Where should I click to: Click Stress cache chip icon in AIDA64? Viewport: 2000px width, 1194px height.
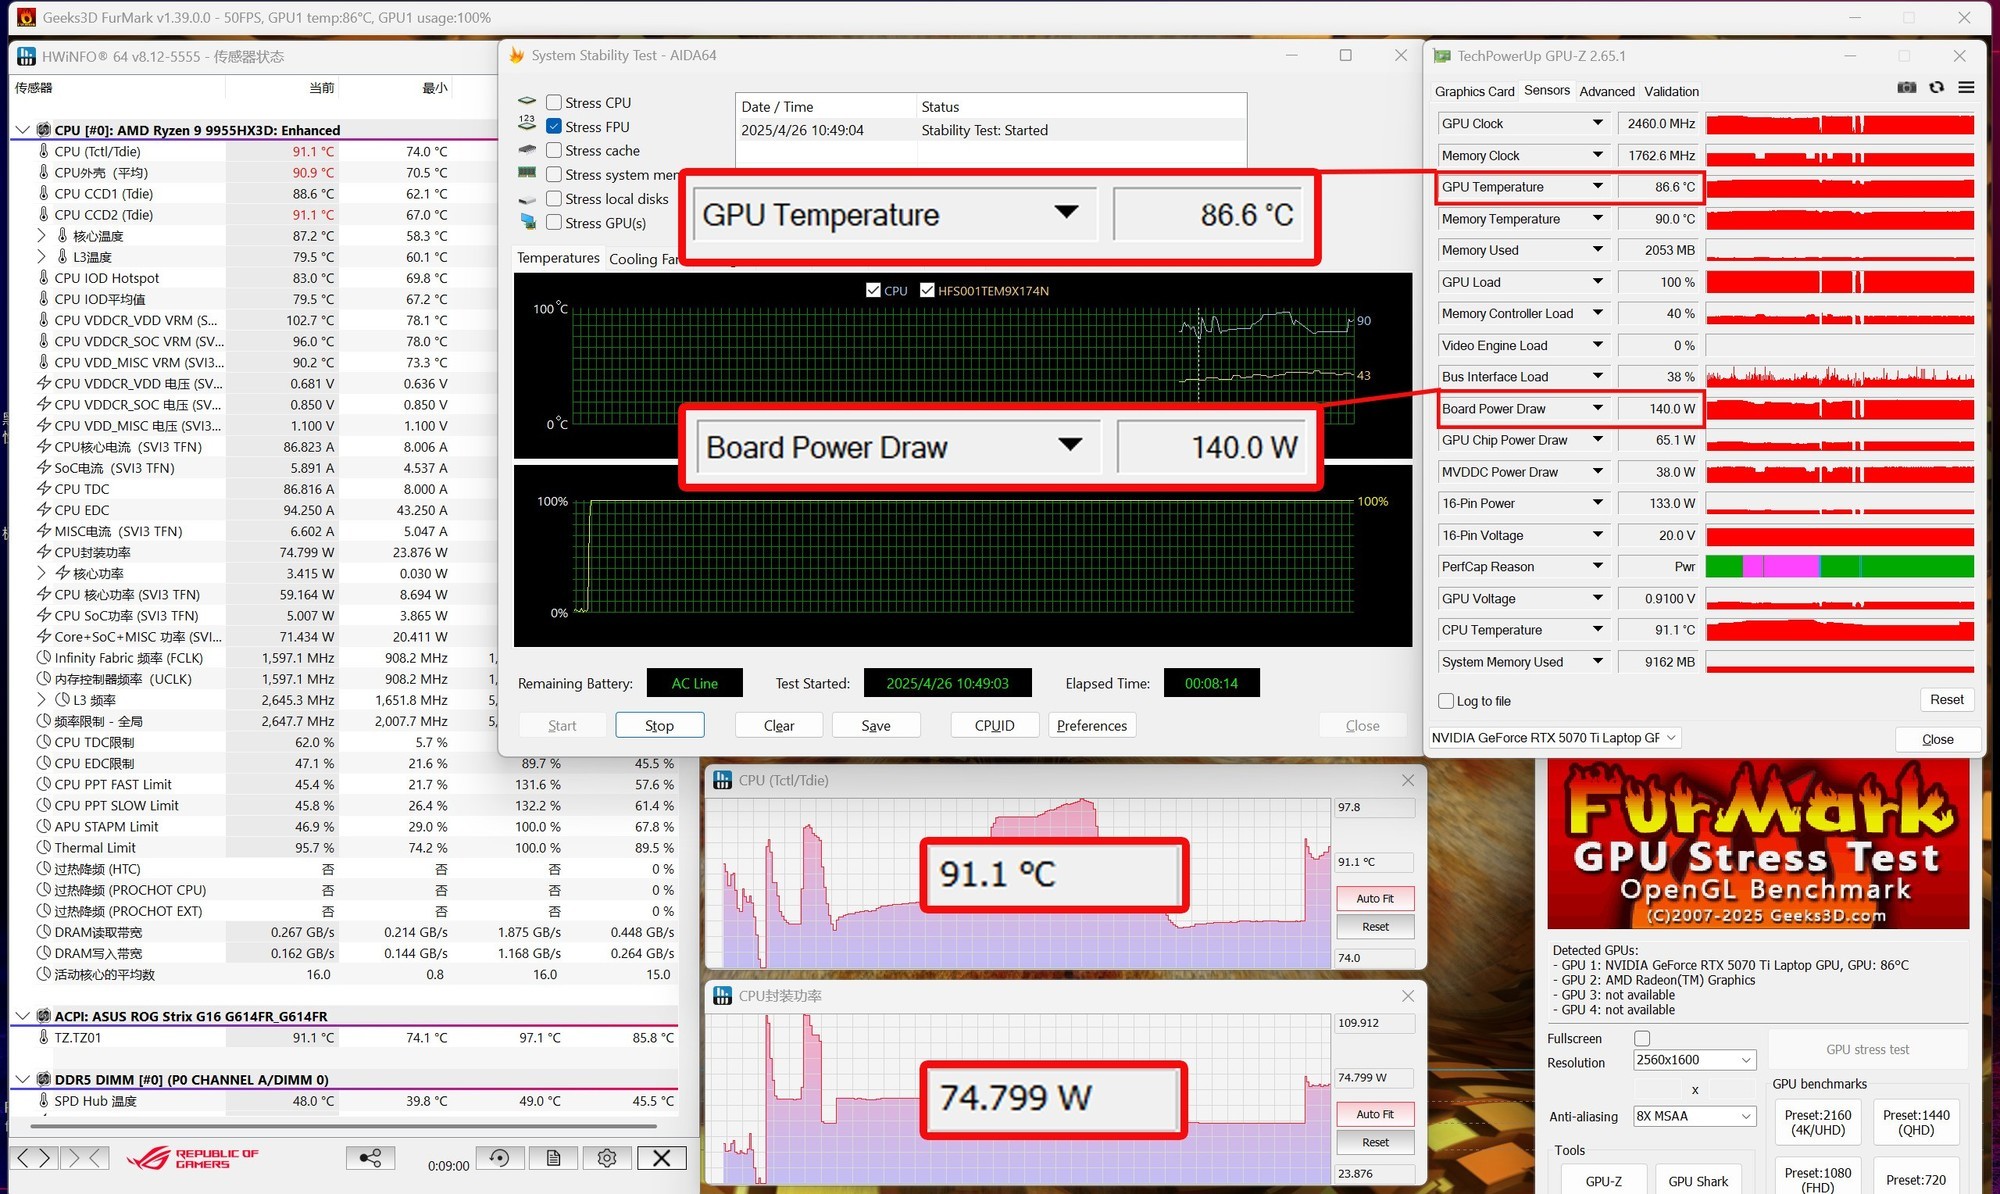tap(527, 150)
